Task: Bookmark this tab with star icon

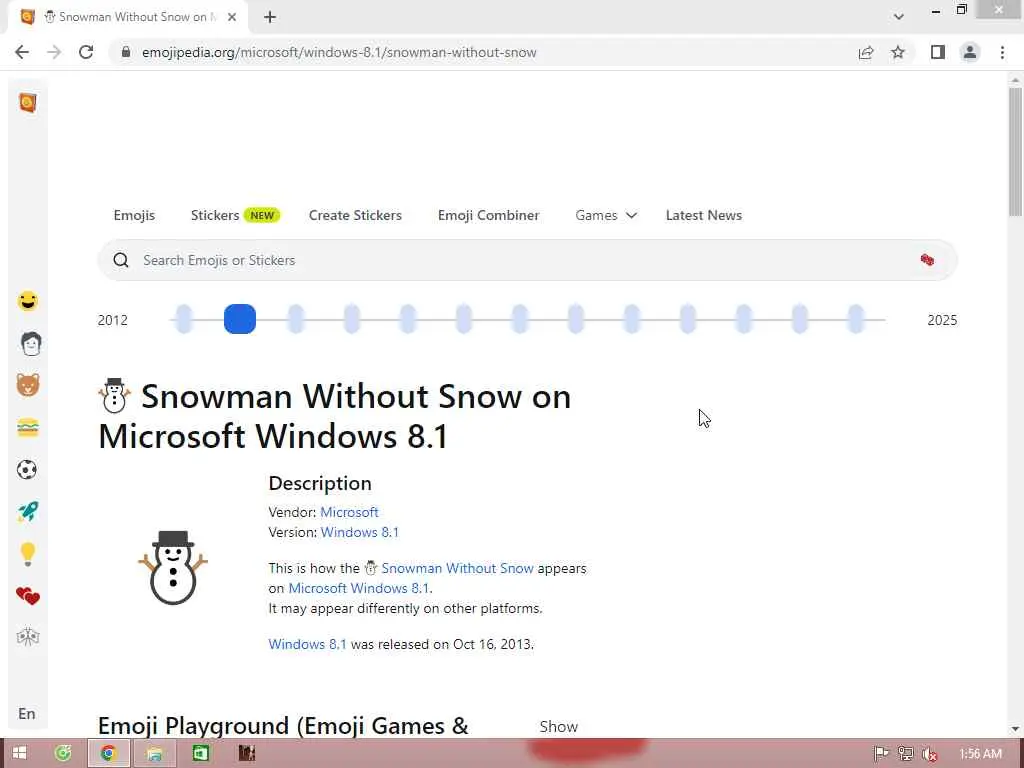Action: pos(898,52)
